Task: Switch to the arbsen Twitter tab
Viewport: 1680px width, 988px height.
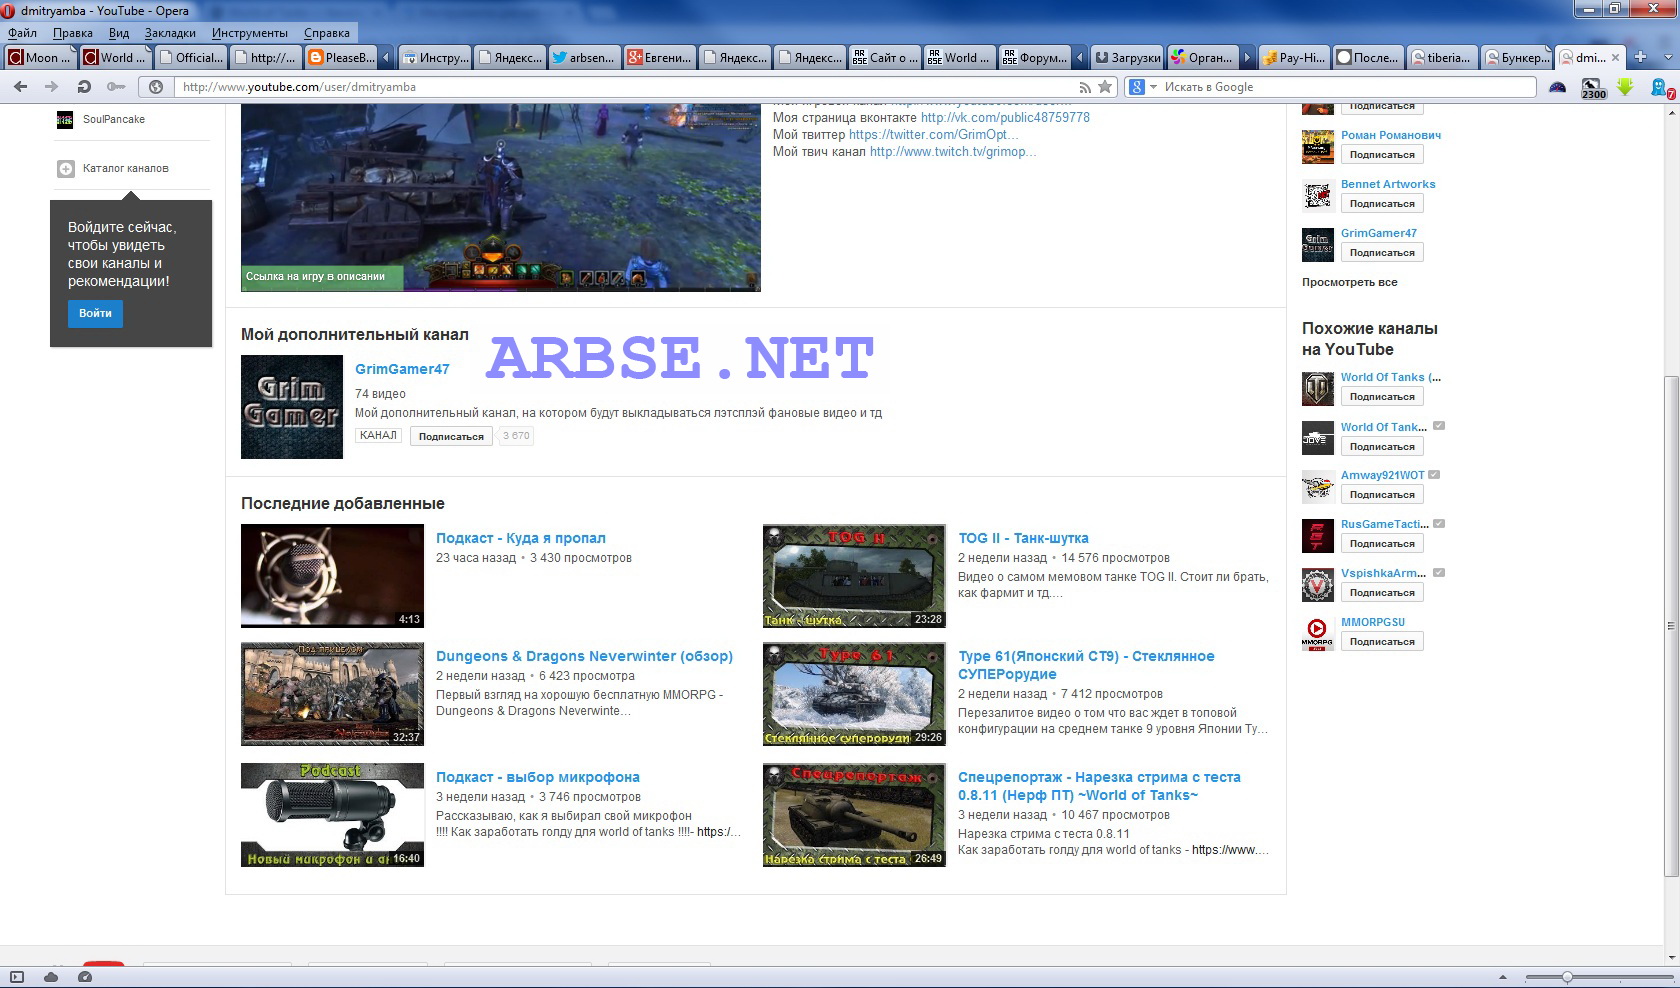Action: 584,57
